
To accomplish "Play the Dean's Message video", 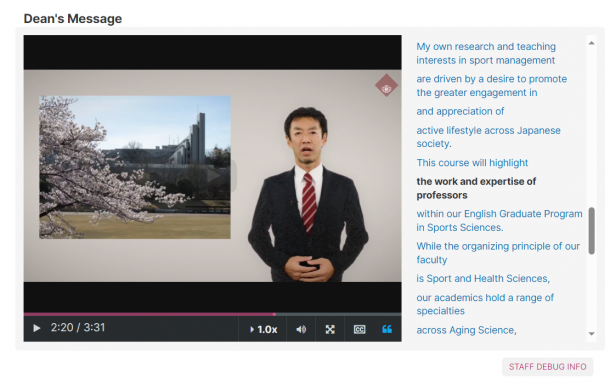I will [37, 328].
